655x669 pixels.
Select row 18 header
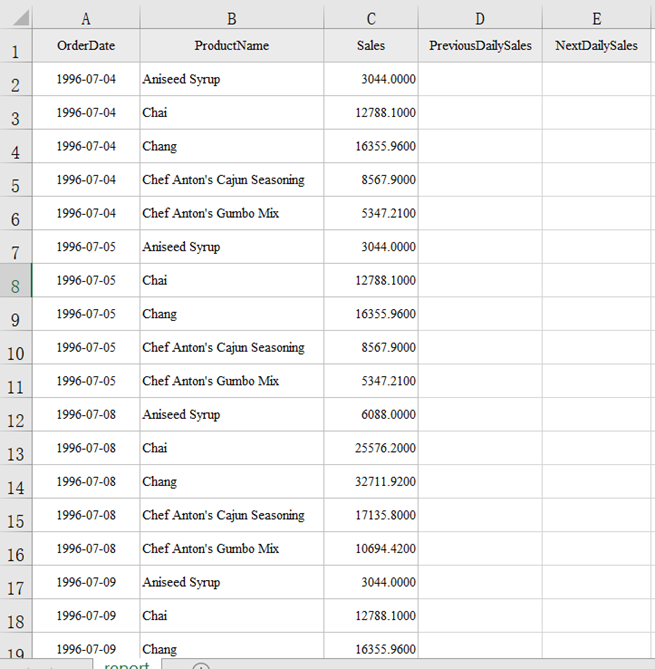[15, 616]
